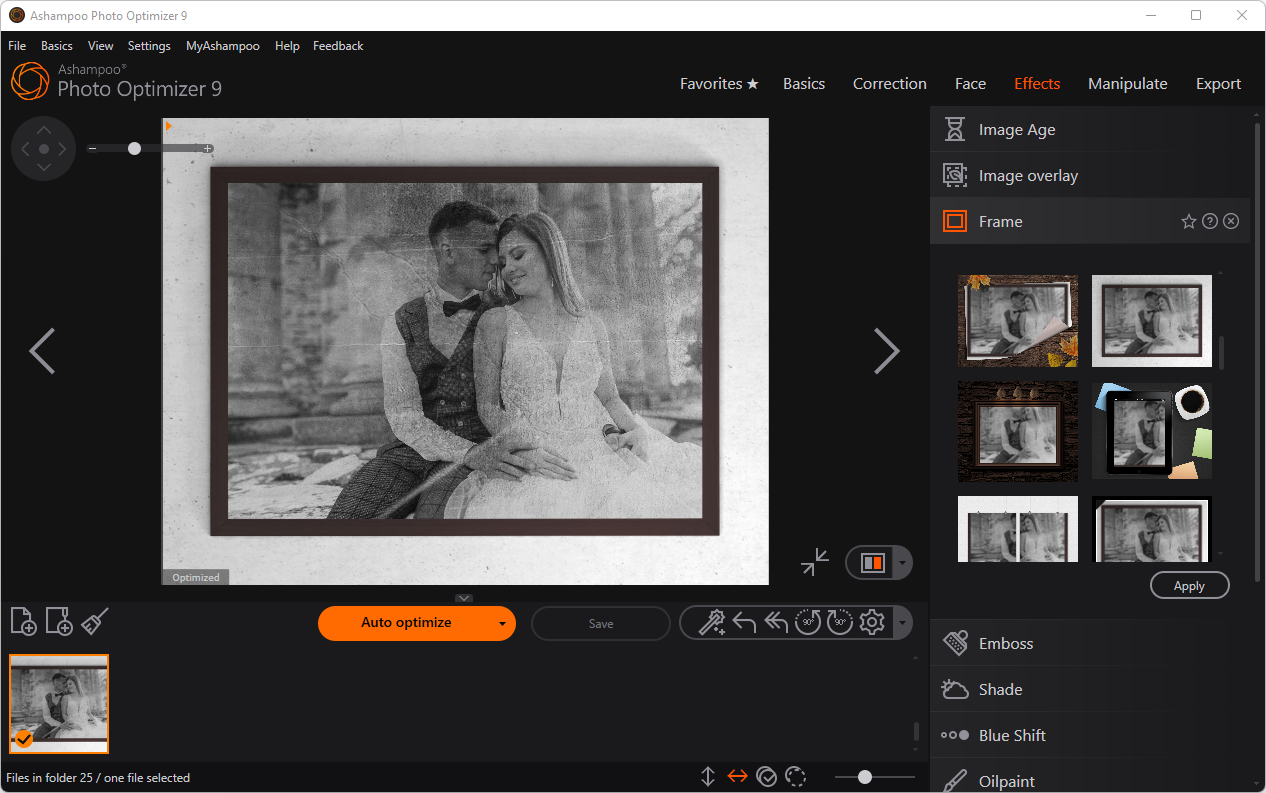Viewport: 1266px width, 793px height.
Task: Undo the last edit with the undo arrow
Action: 745,622
